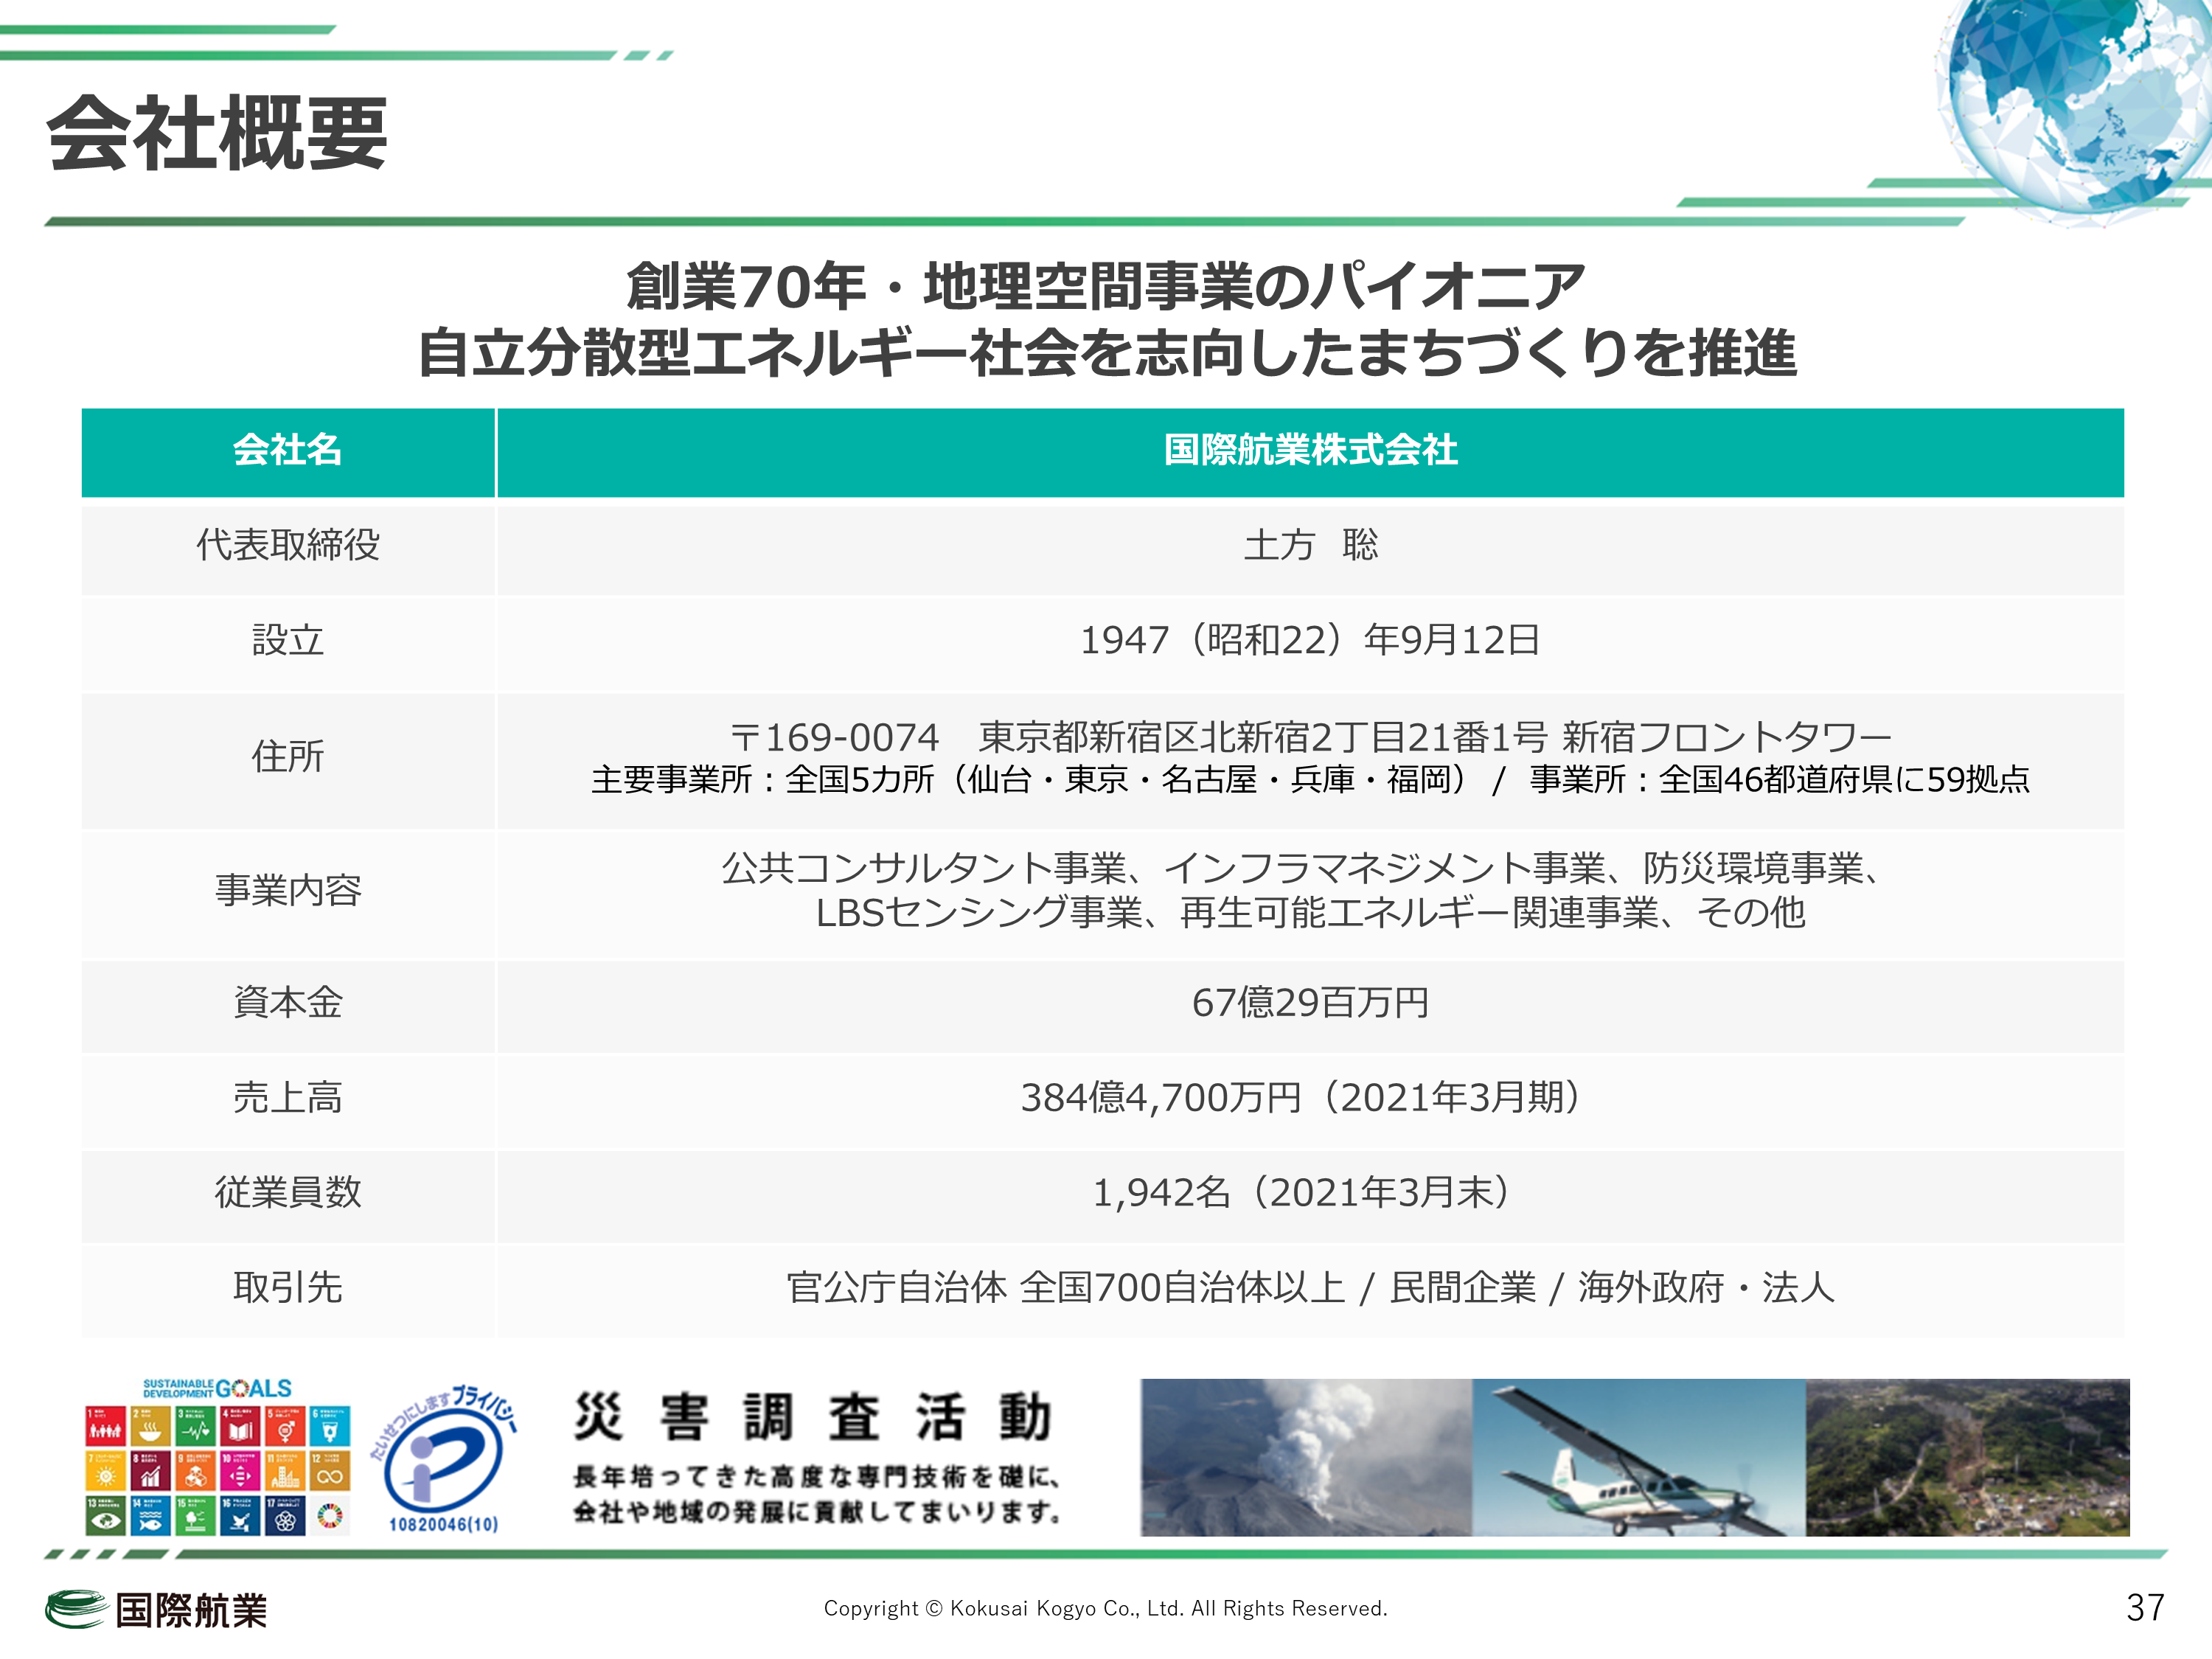Click the slide title 会社概要

(217, 134)
